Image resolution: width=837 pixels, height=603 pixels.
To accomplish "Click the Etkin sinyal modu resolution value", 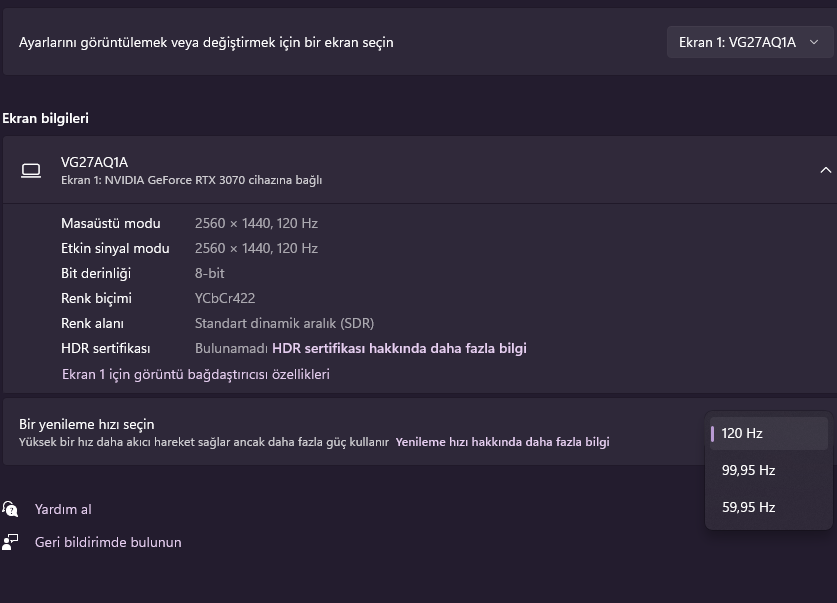I will (256, 248).
